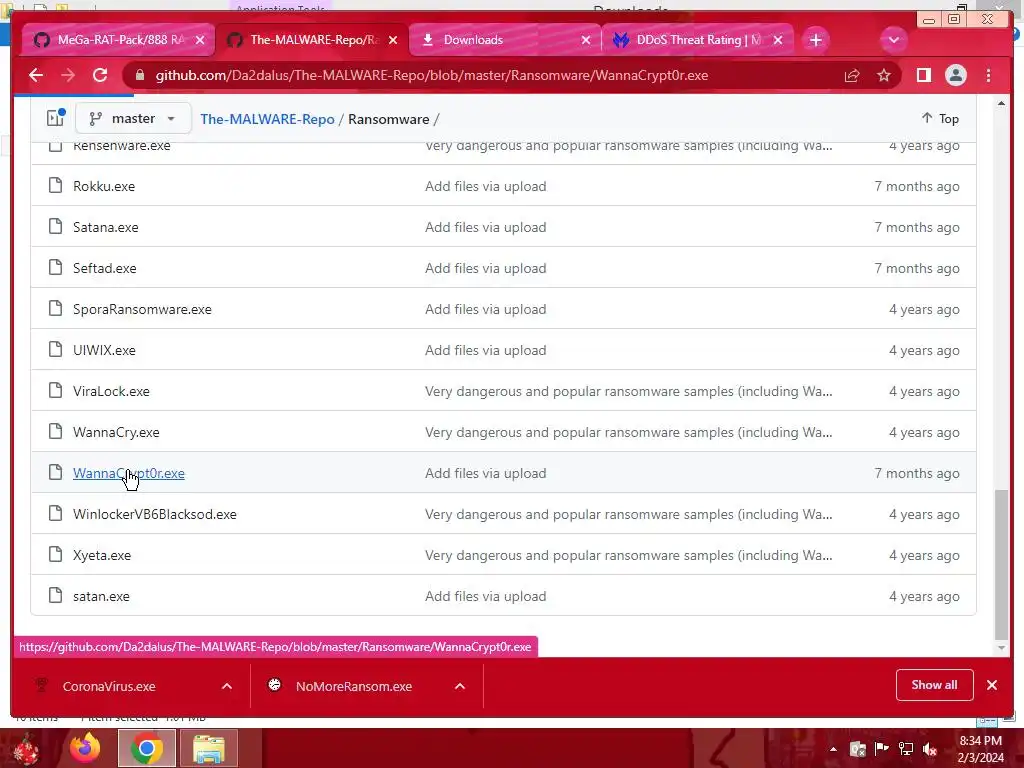Bookmark this page with the star
This screenshot has height=768, width=1024.
[x=884, y=76]
